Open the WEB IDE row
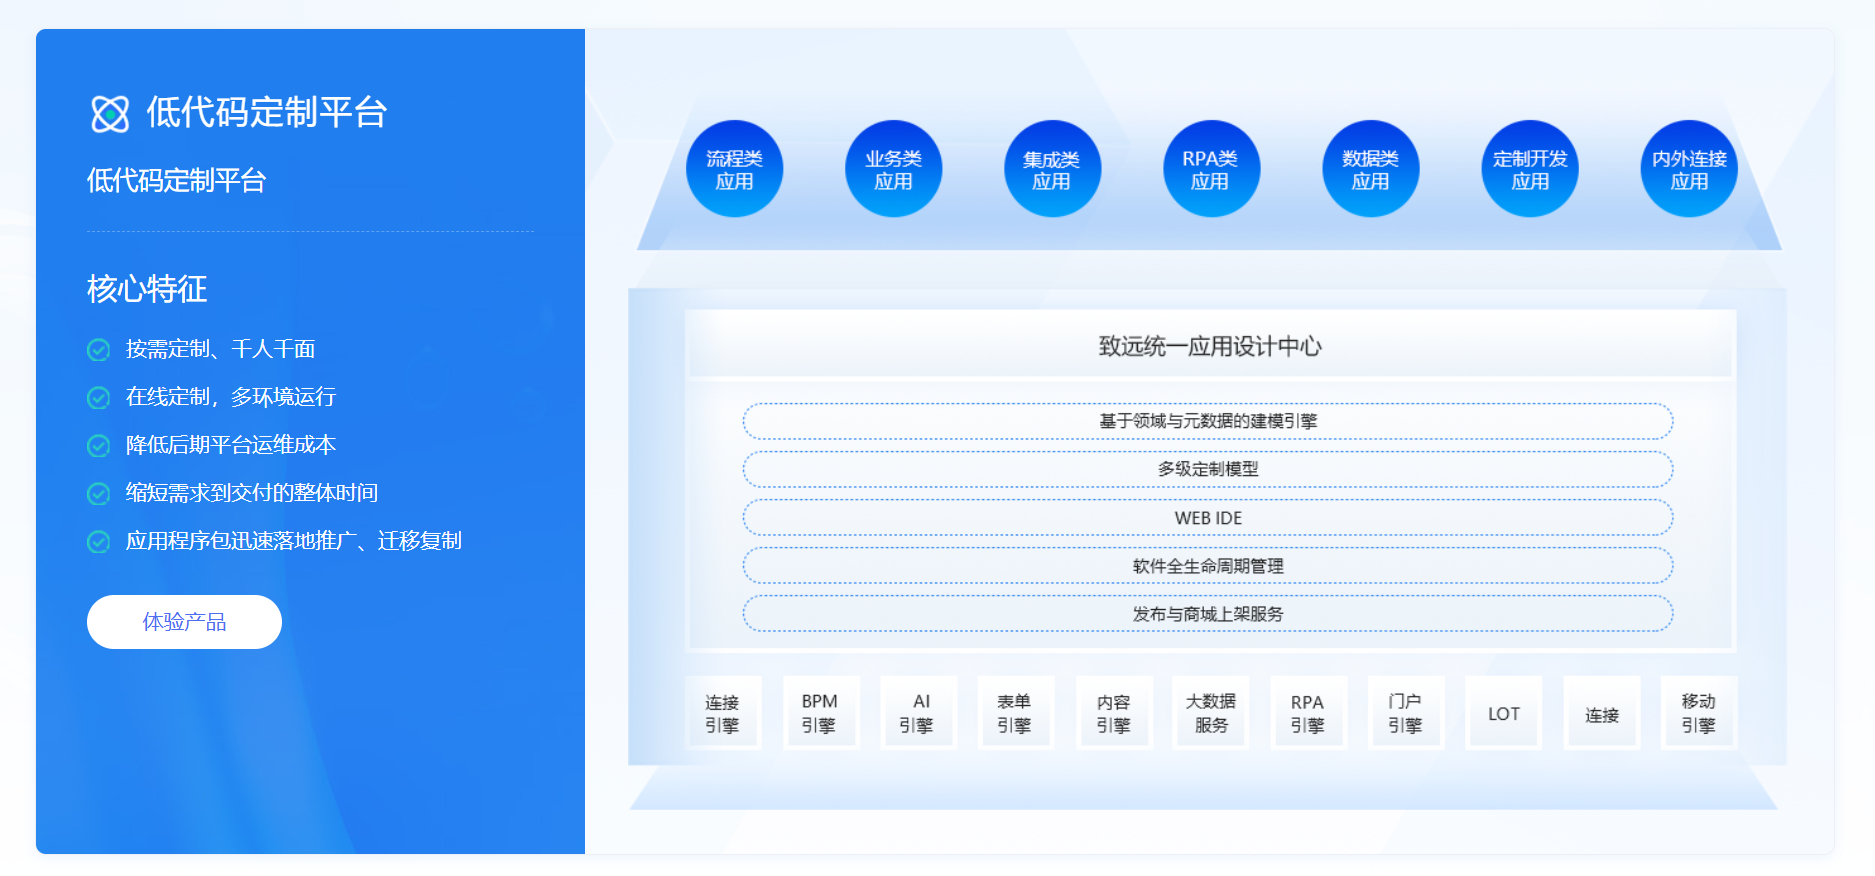The width and height of the screenshot is (1875, 876). [1208, 518]
